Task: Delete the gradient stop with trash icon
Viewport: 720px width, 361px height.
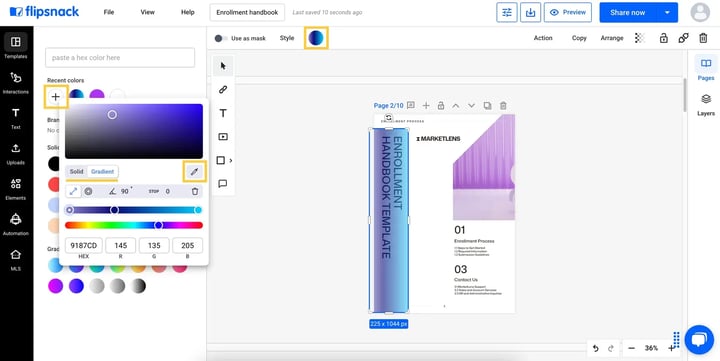Action: (x=195, y=192)
